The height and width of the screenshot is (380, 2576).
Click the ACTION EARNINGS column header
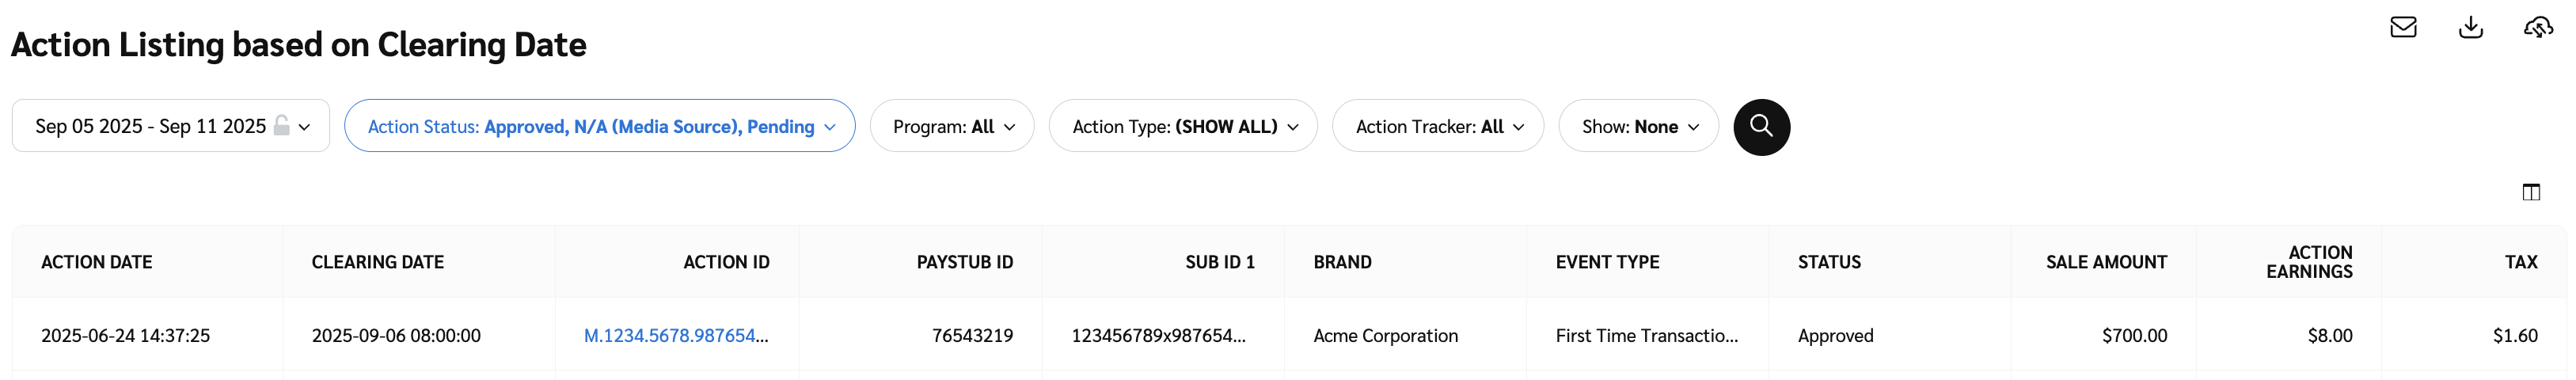coord(2308,262)
